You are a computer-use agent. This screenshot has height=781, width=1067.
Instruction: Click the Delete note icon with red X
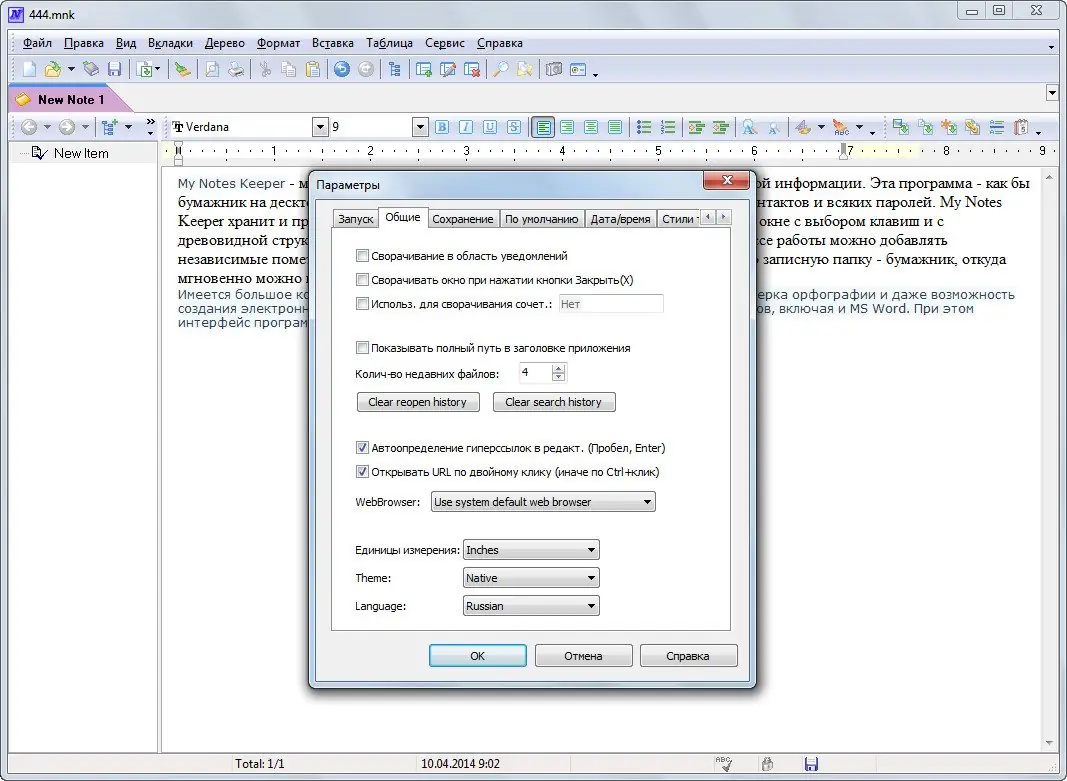point(472,69)
